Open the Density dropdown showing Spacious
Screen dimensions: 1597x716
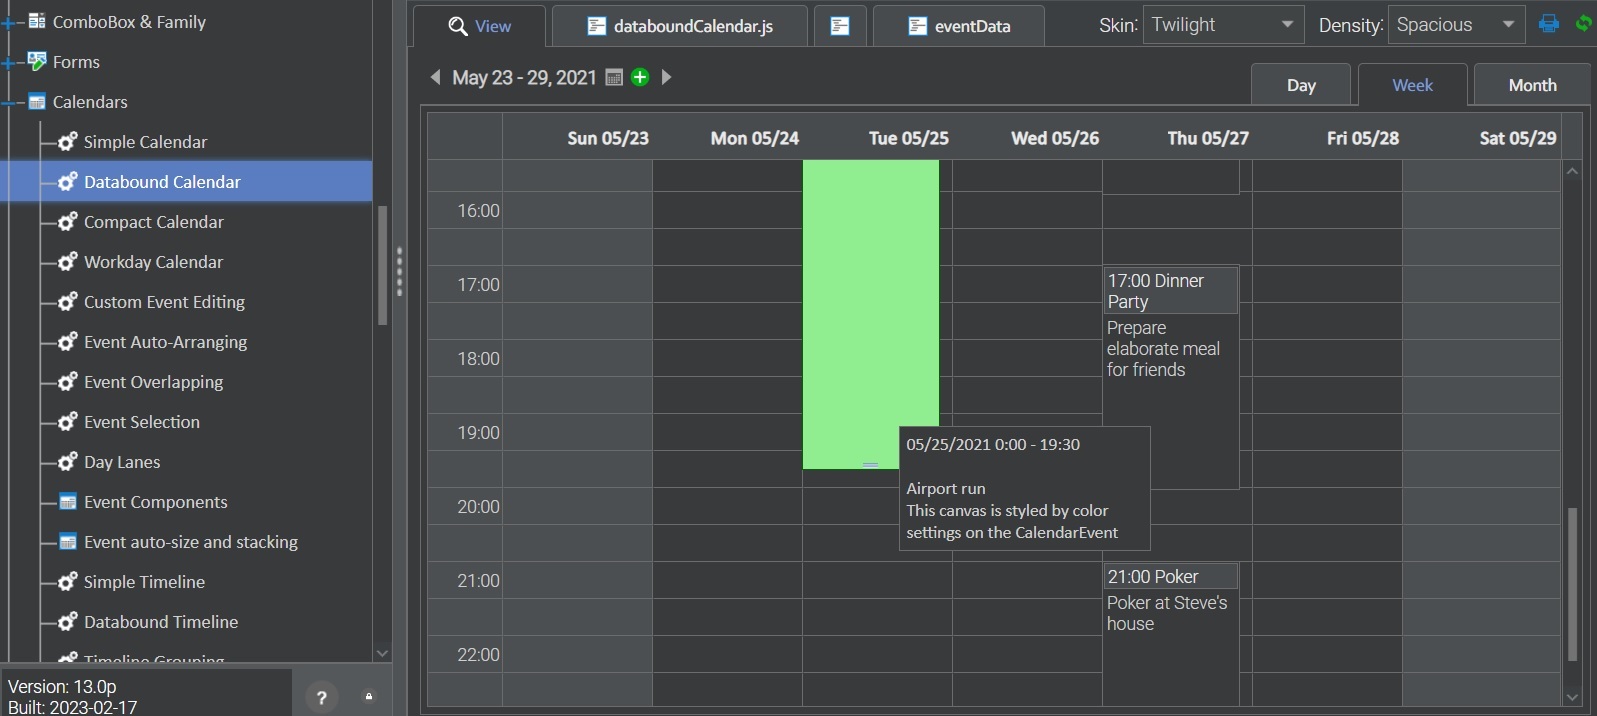click(x=1455, y=25)
